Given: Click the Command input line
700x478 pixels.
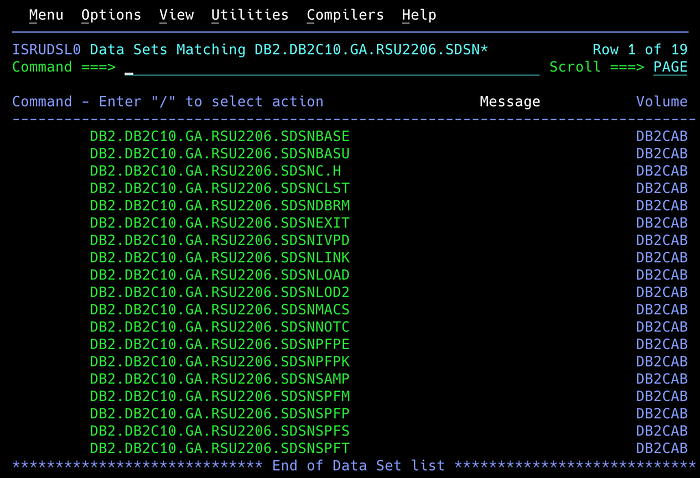Looking at the screenshot, I should tap(332, 67).
